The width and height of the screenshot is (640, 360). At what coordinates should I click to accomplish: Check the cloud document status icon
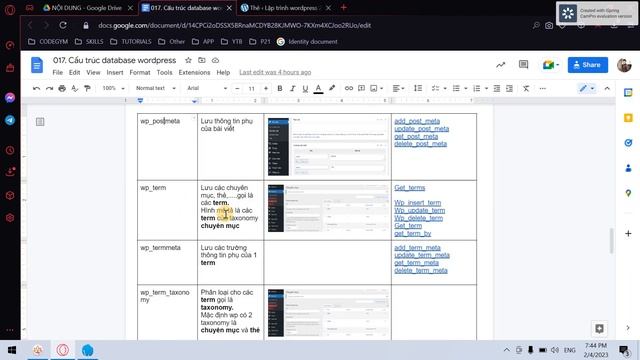(215, 60)
